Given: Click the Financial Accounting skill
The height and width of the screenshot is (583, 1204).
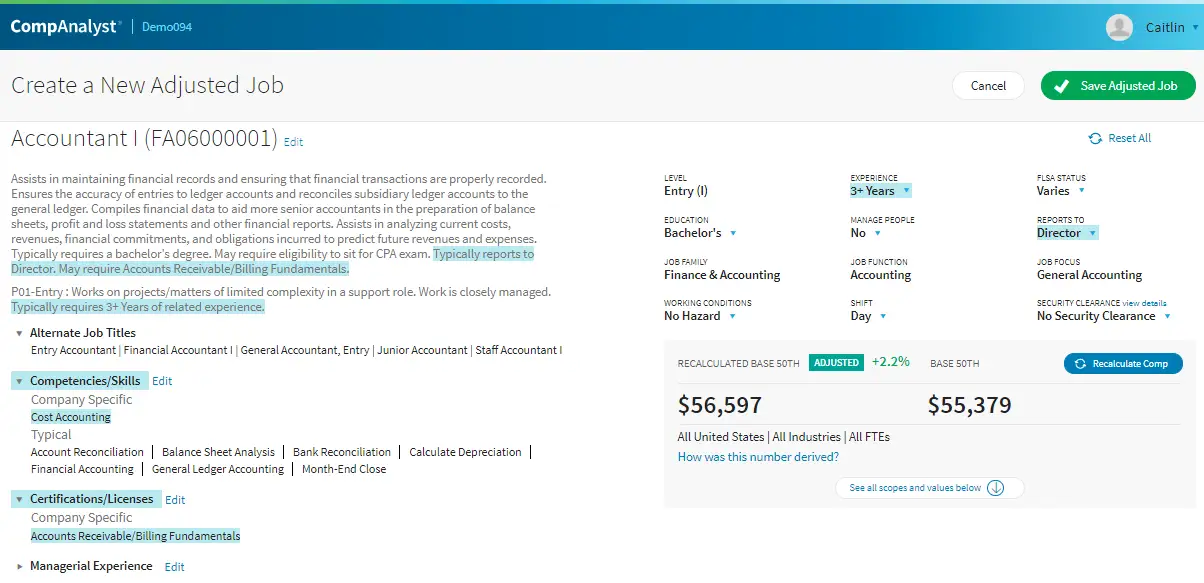Looking at the screenshot, I should pyautogui.click(x=82, y=469).
